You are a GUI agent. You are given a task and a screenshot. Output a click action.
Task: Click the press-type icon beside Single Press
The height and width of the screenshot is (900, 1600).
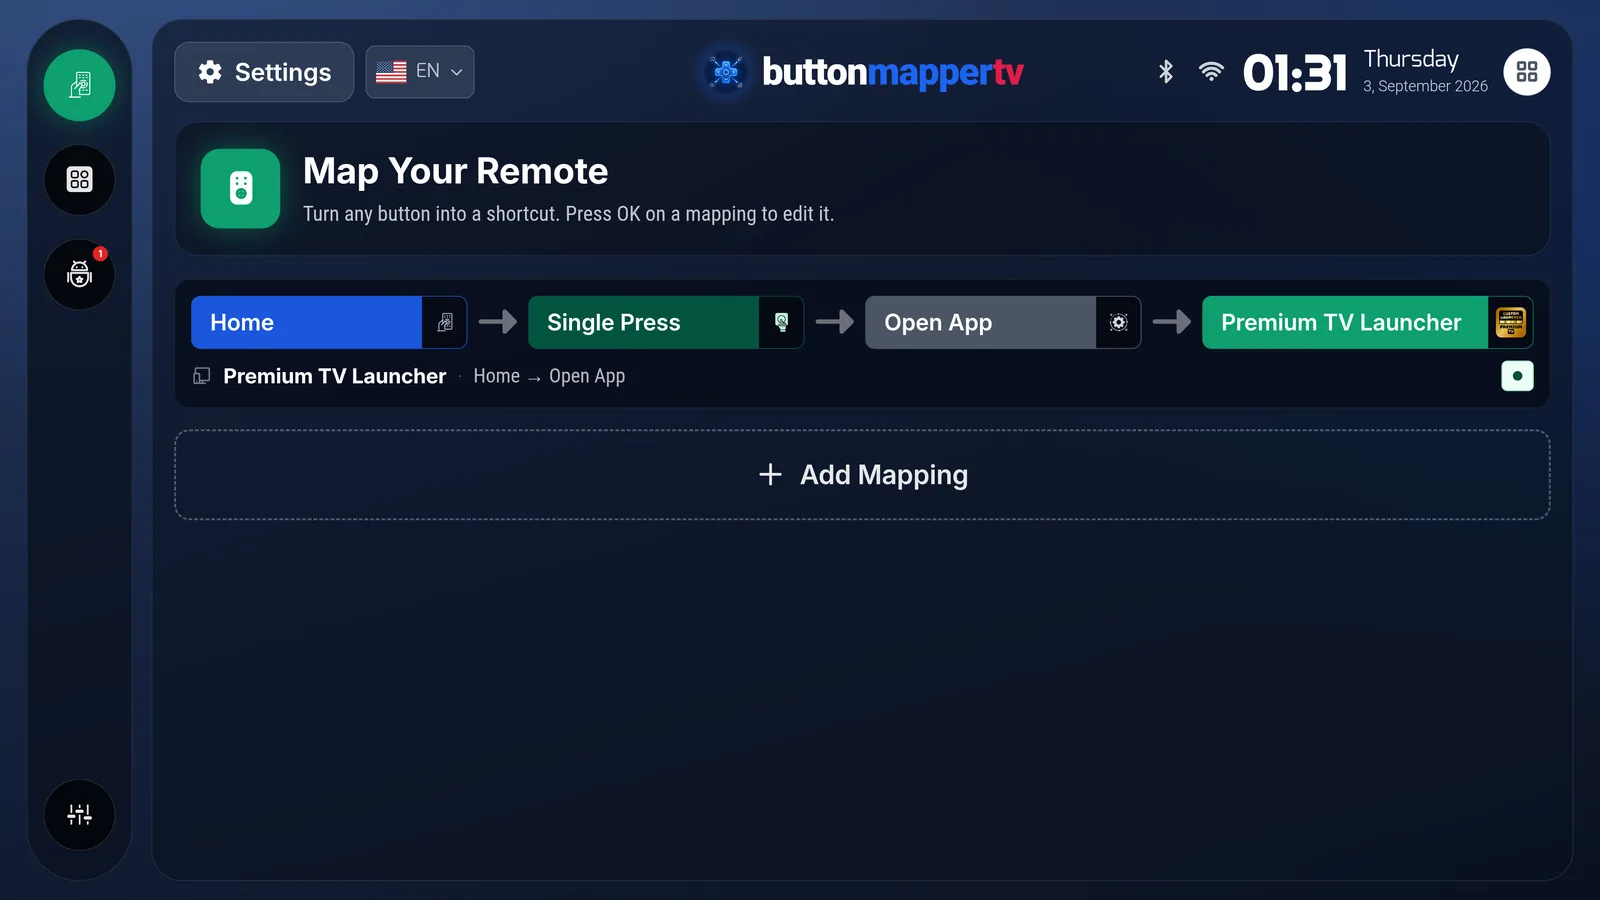tap(782, 322)
